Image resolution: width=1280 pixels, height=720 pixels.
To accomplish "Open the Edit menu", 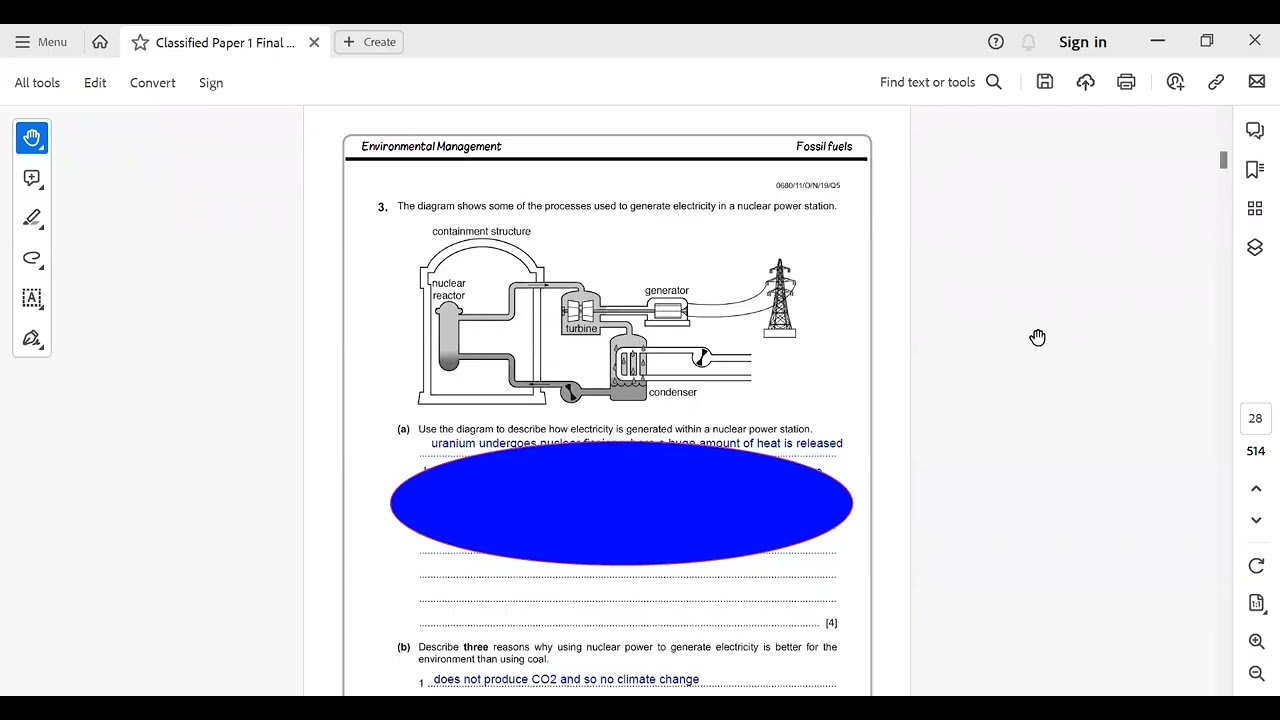I will pos(95,83).
